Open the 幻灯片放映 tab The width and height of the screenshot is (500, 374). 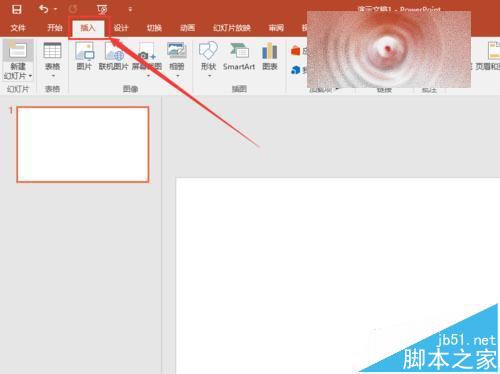(232, 28)
